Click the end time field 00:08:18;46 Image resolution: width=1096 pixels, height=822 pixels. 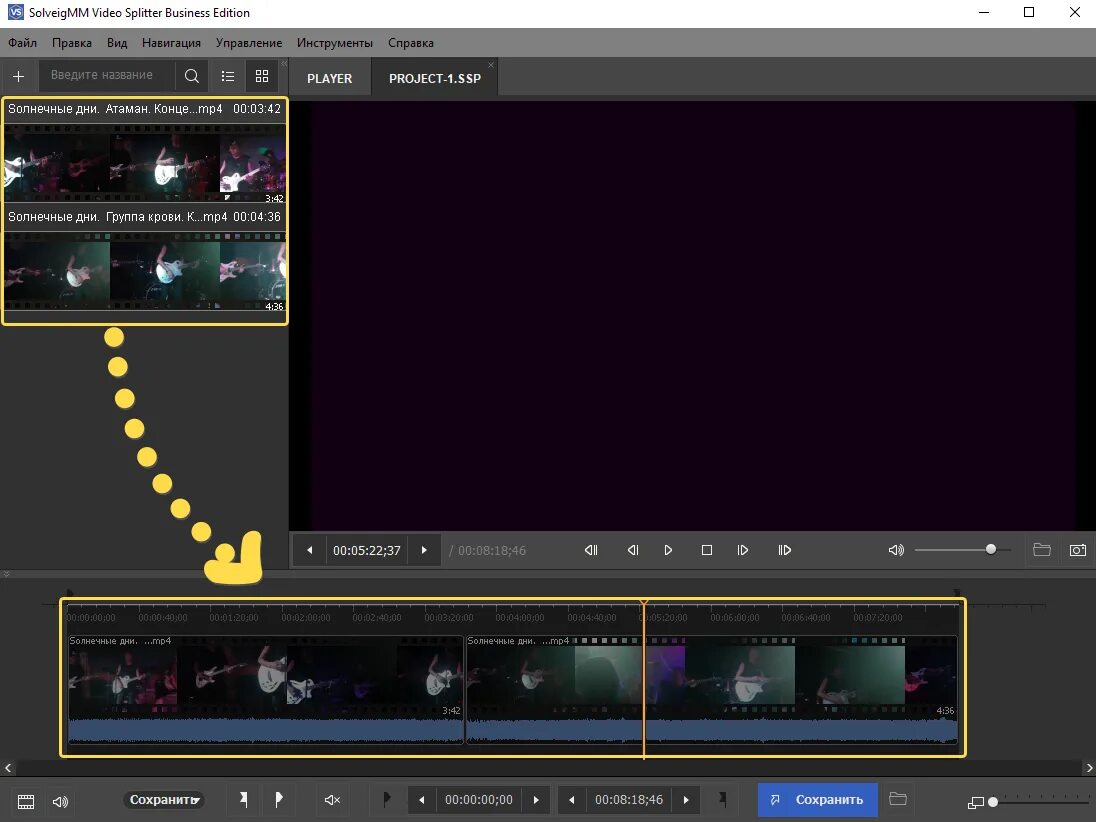[x=629, y=800]
